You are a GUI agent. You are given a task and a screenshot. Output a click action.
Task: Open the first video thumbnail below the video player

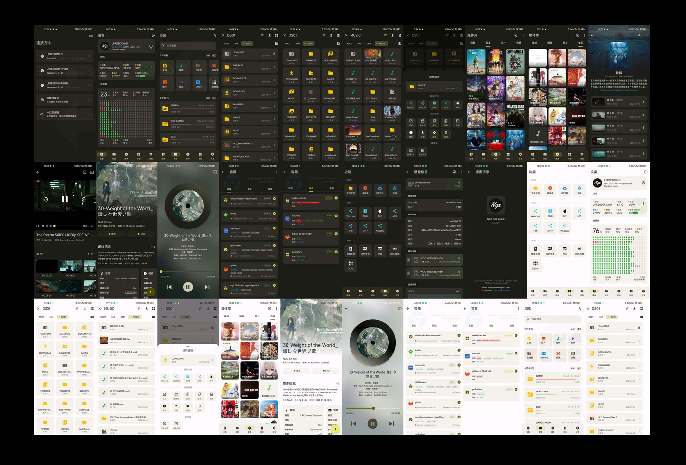(46, 266)
